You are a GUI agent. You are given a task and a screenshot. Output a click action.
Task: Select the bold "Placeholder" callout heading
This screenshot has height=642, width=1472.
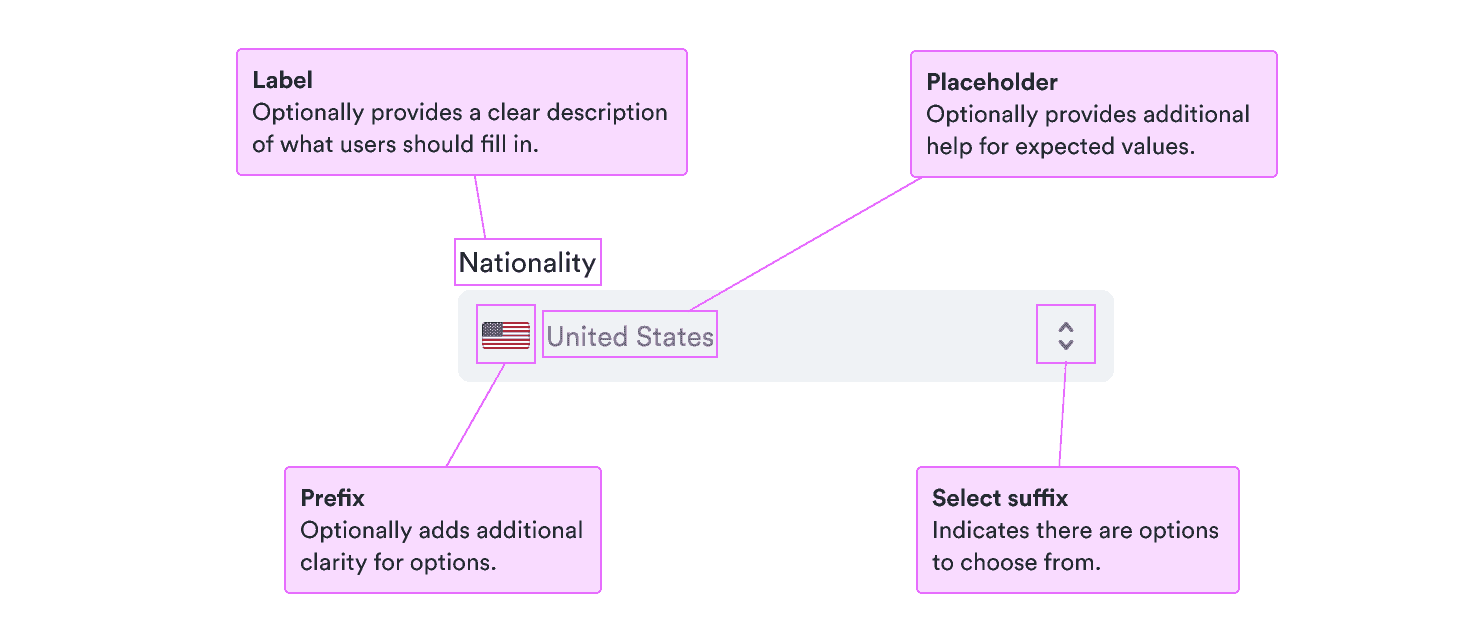pos(991,82)
